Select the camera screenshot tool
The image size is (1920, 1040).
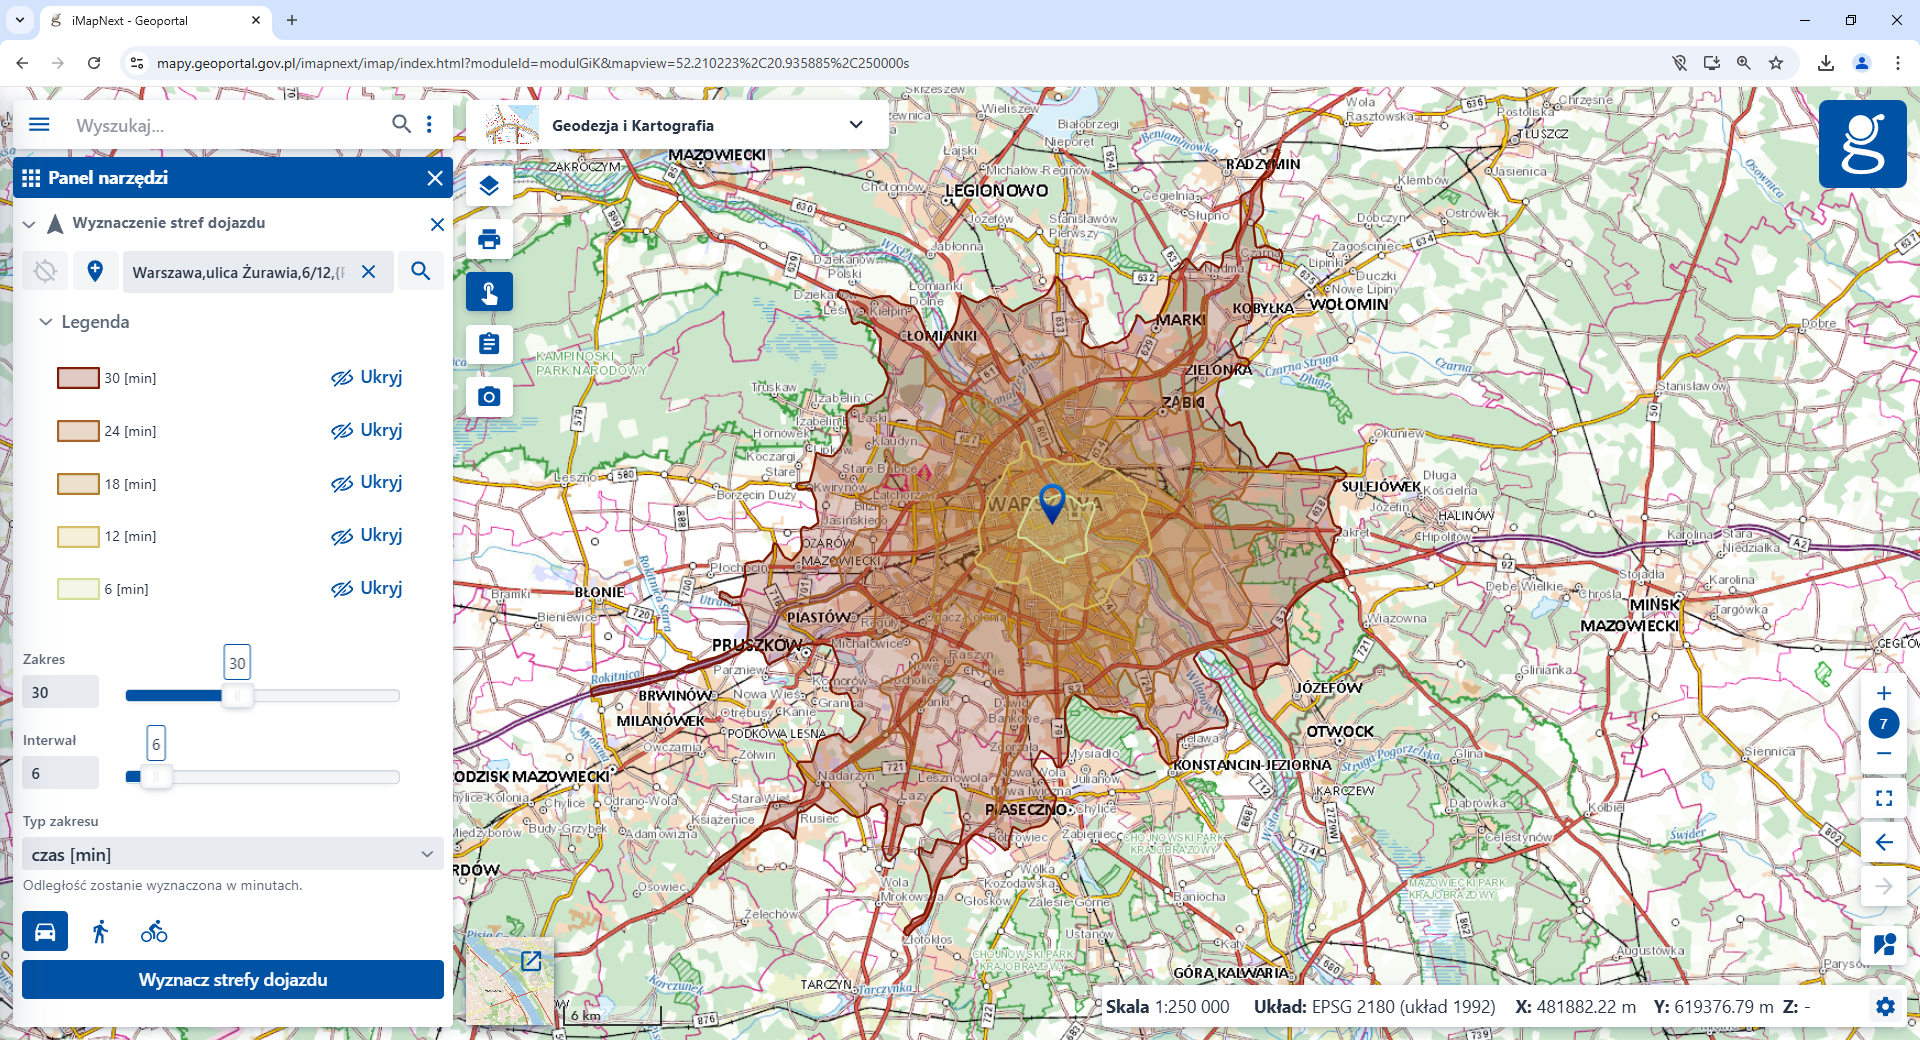(489, 397)
